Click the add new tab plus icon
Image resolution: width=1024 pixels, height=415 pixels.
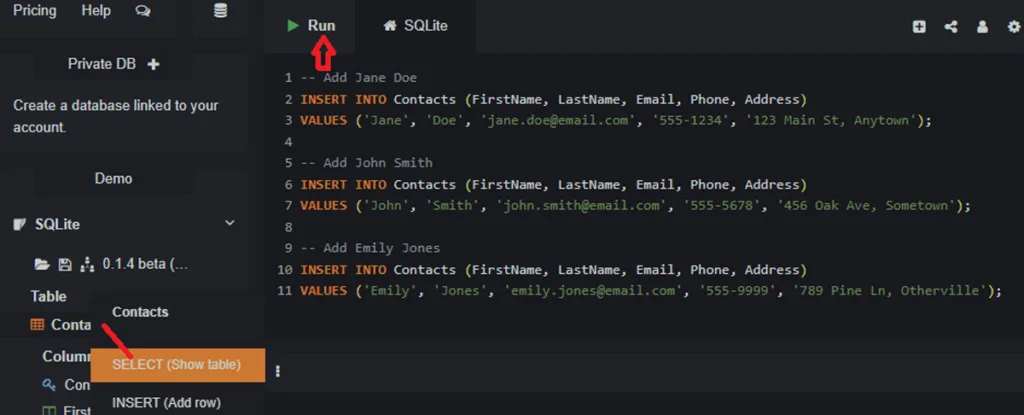point(919,27)
